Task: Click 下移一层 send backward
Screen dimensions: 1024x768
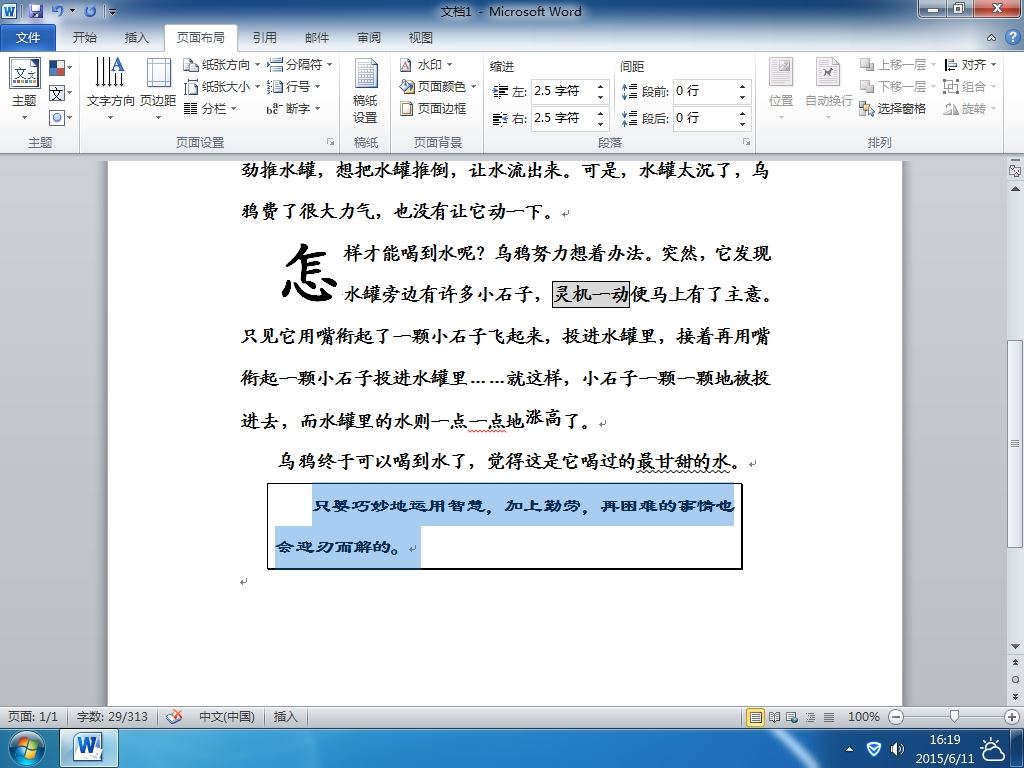Action: click(x=897, y=86)
